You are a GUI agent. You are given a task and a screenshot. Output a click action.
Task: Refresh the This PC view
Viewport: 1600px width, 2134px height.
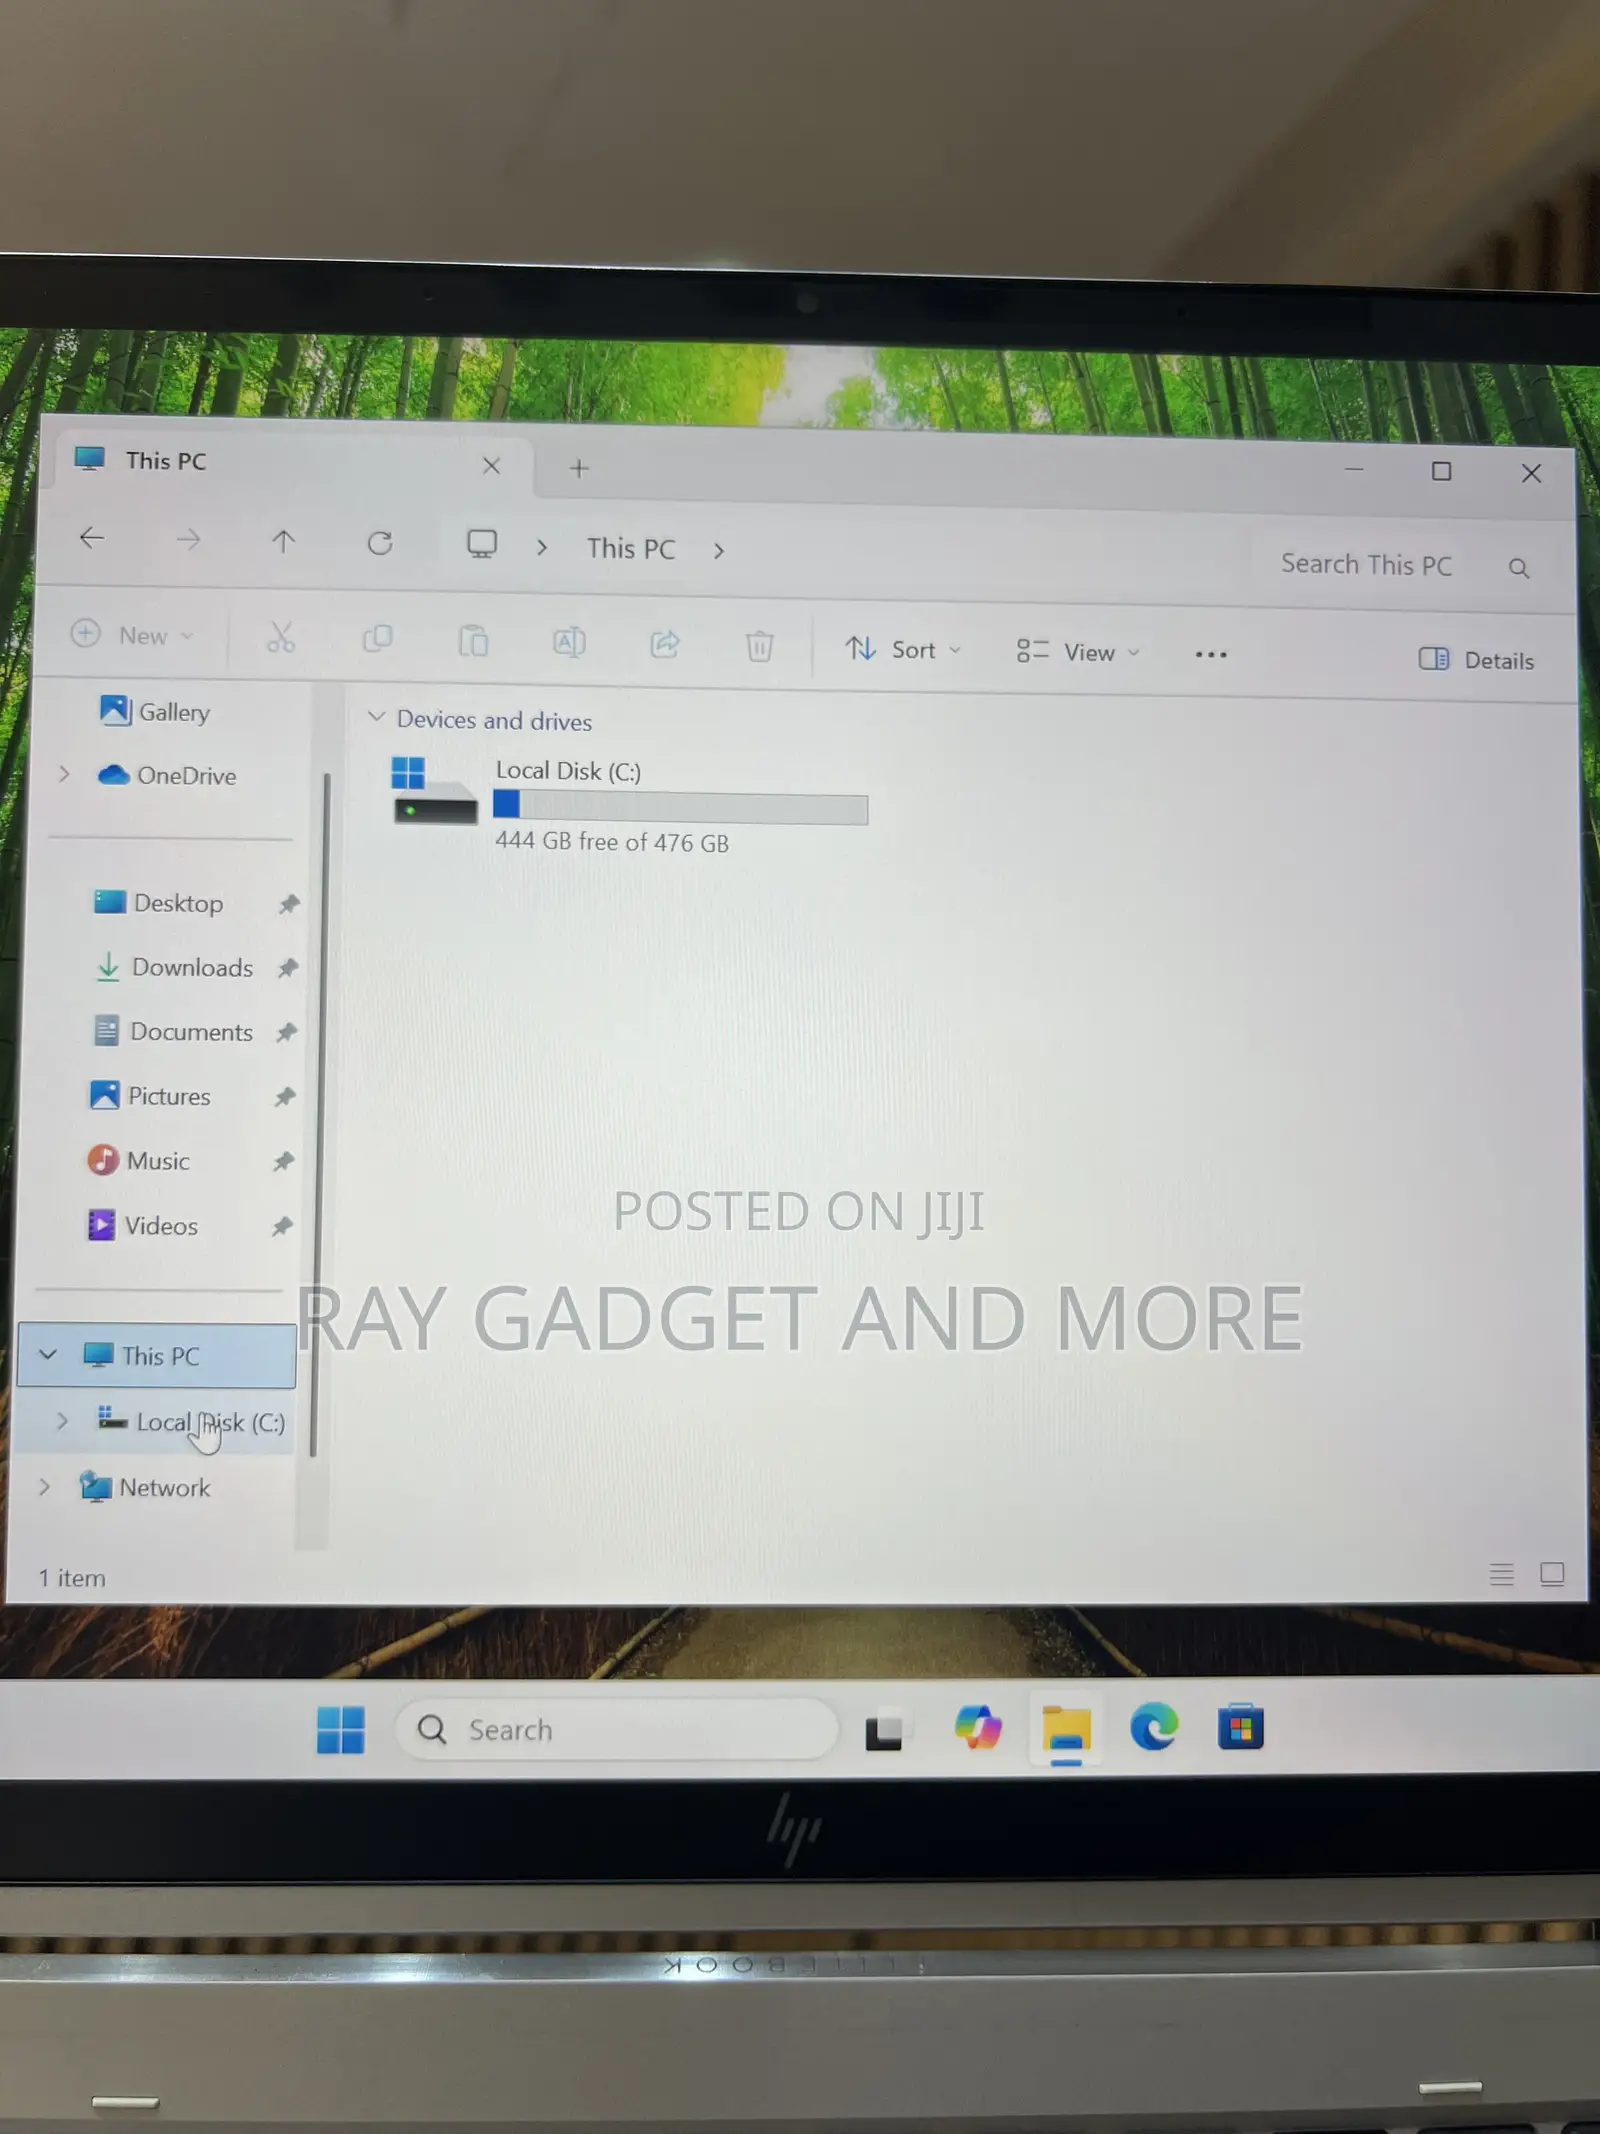(x=380, y=543)
